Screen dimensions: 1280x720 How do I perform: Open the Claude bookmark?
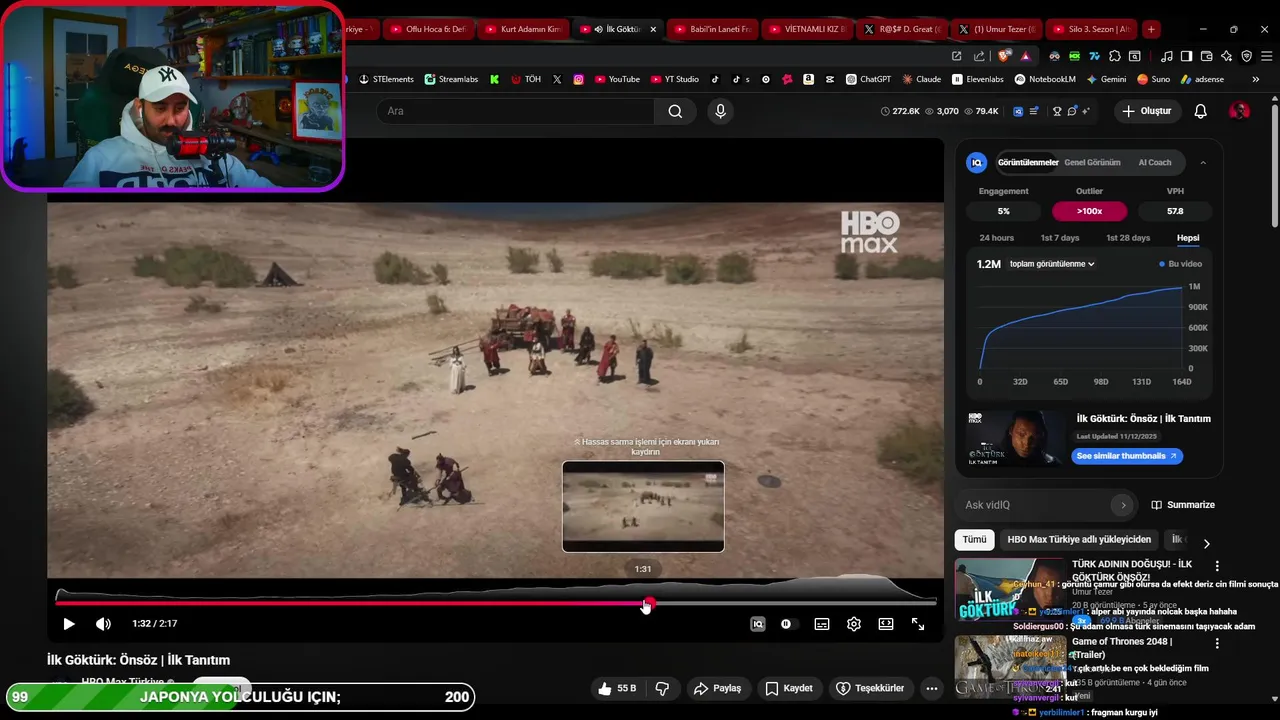pyautogui.click(x=921, y=79)
